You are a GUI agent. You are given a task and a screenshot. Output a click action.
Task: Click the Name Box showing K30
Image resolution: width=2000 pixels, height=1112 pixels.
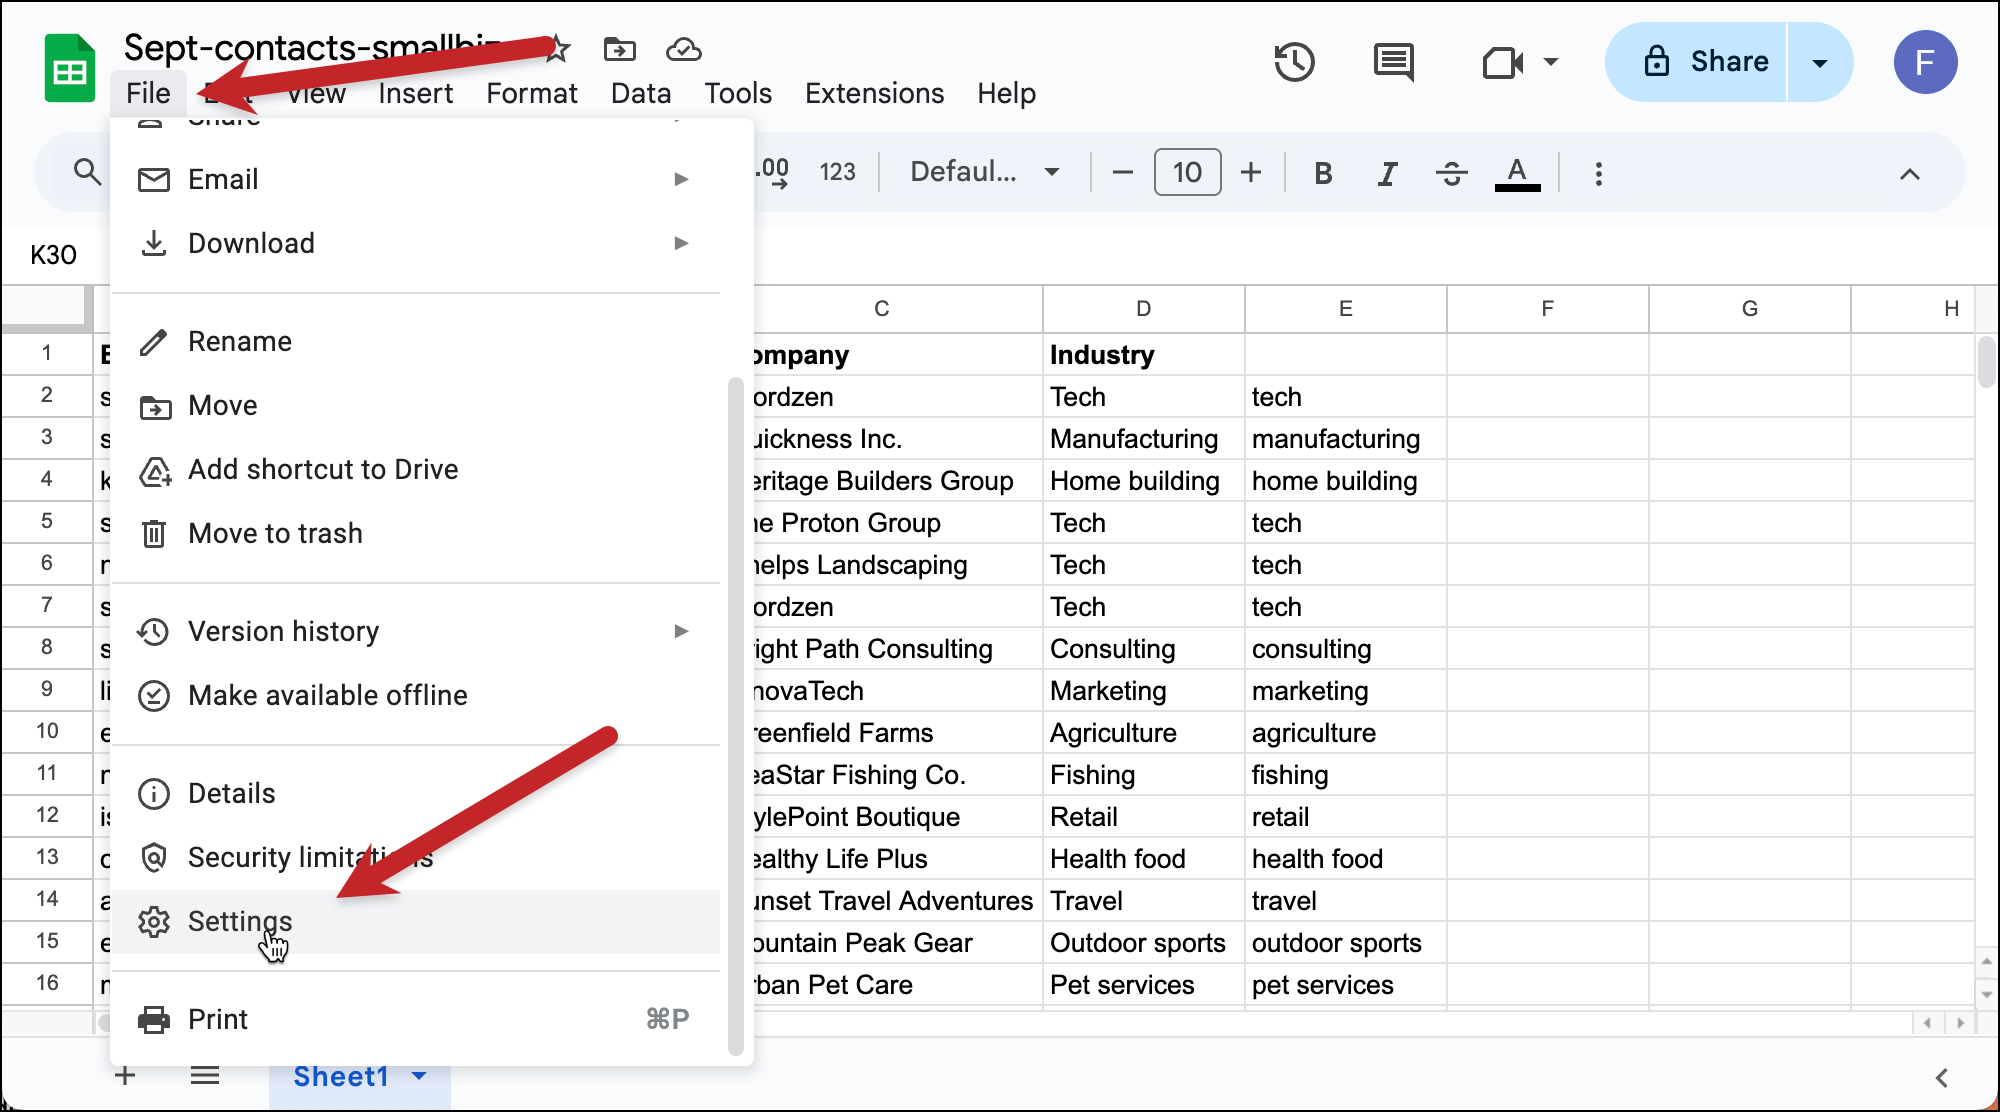point(52,254)
